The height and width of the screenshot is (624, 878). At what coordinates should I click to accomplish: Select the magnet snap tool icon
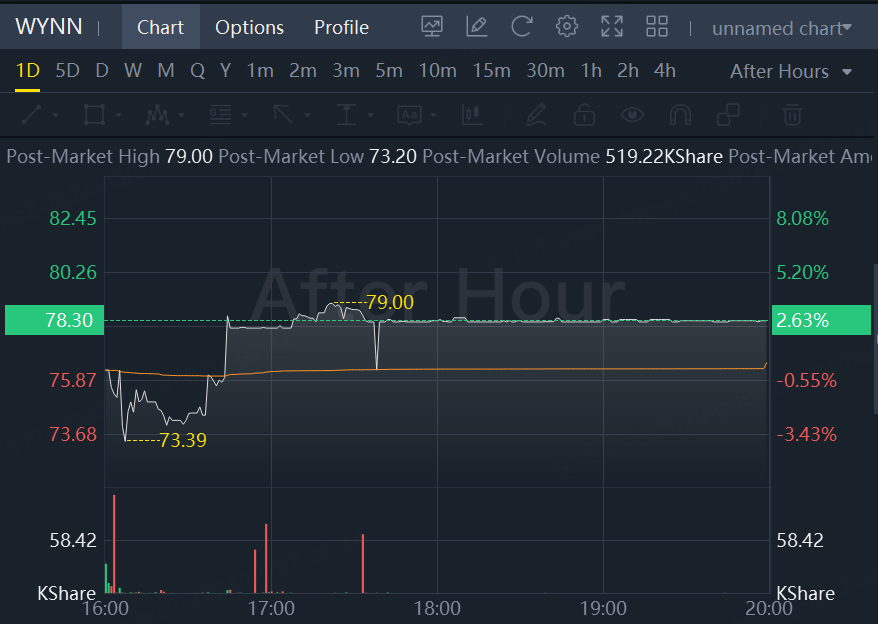tap(680, 115)
